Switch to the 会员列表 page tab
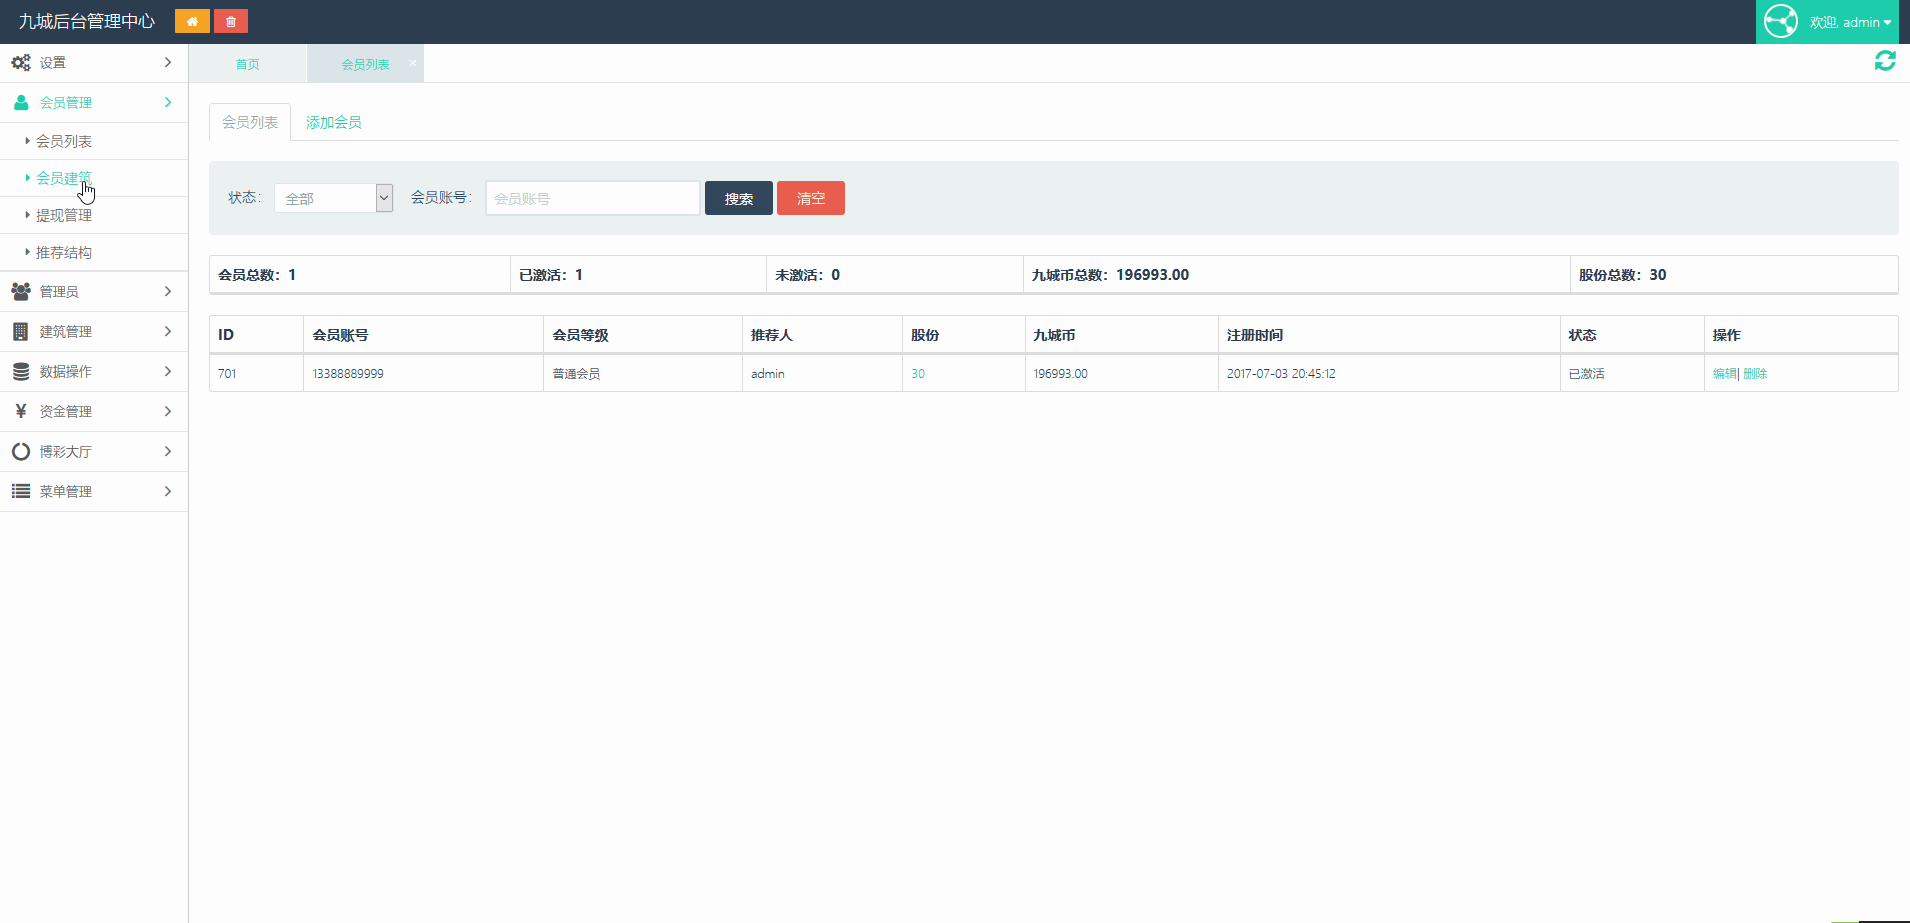This screenshot has width=1910, height=923. [x=365, y=64]
